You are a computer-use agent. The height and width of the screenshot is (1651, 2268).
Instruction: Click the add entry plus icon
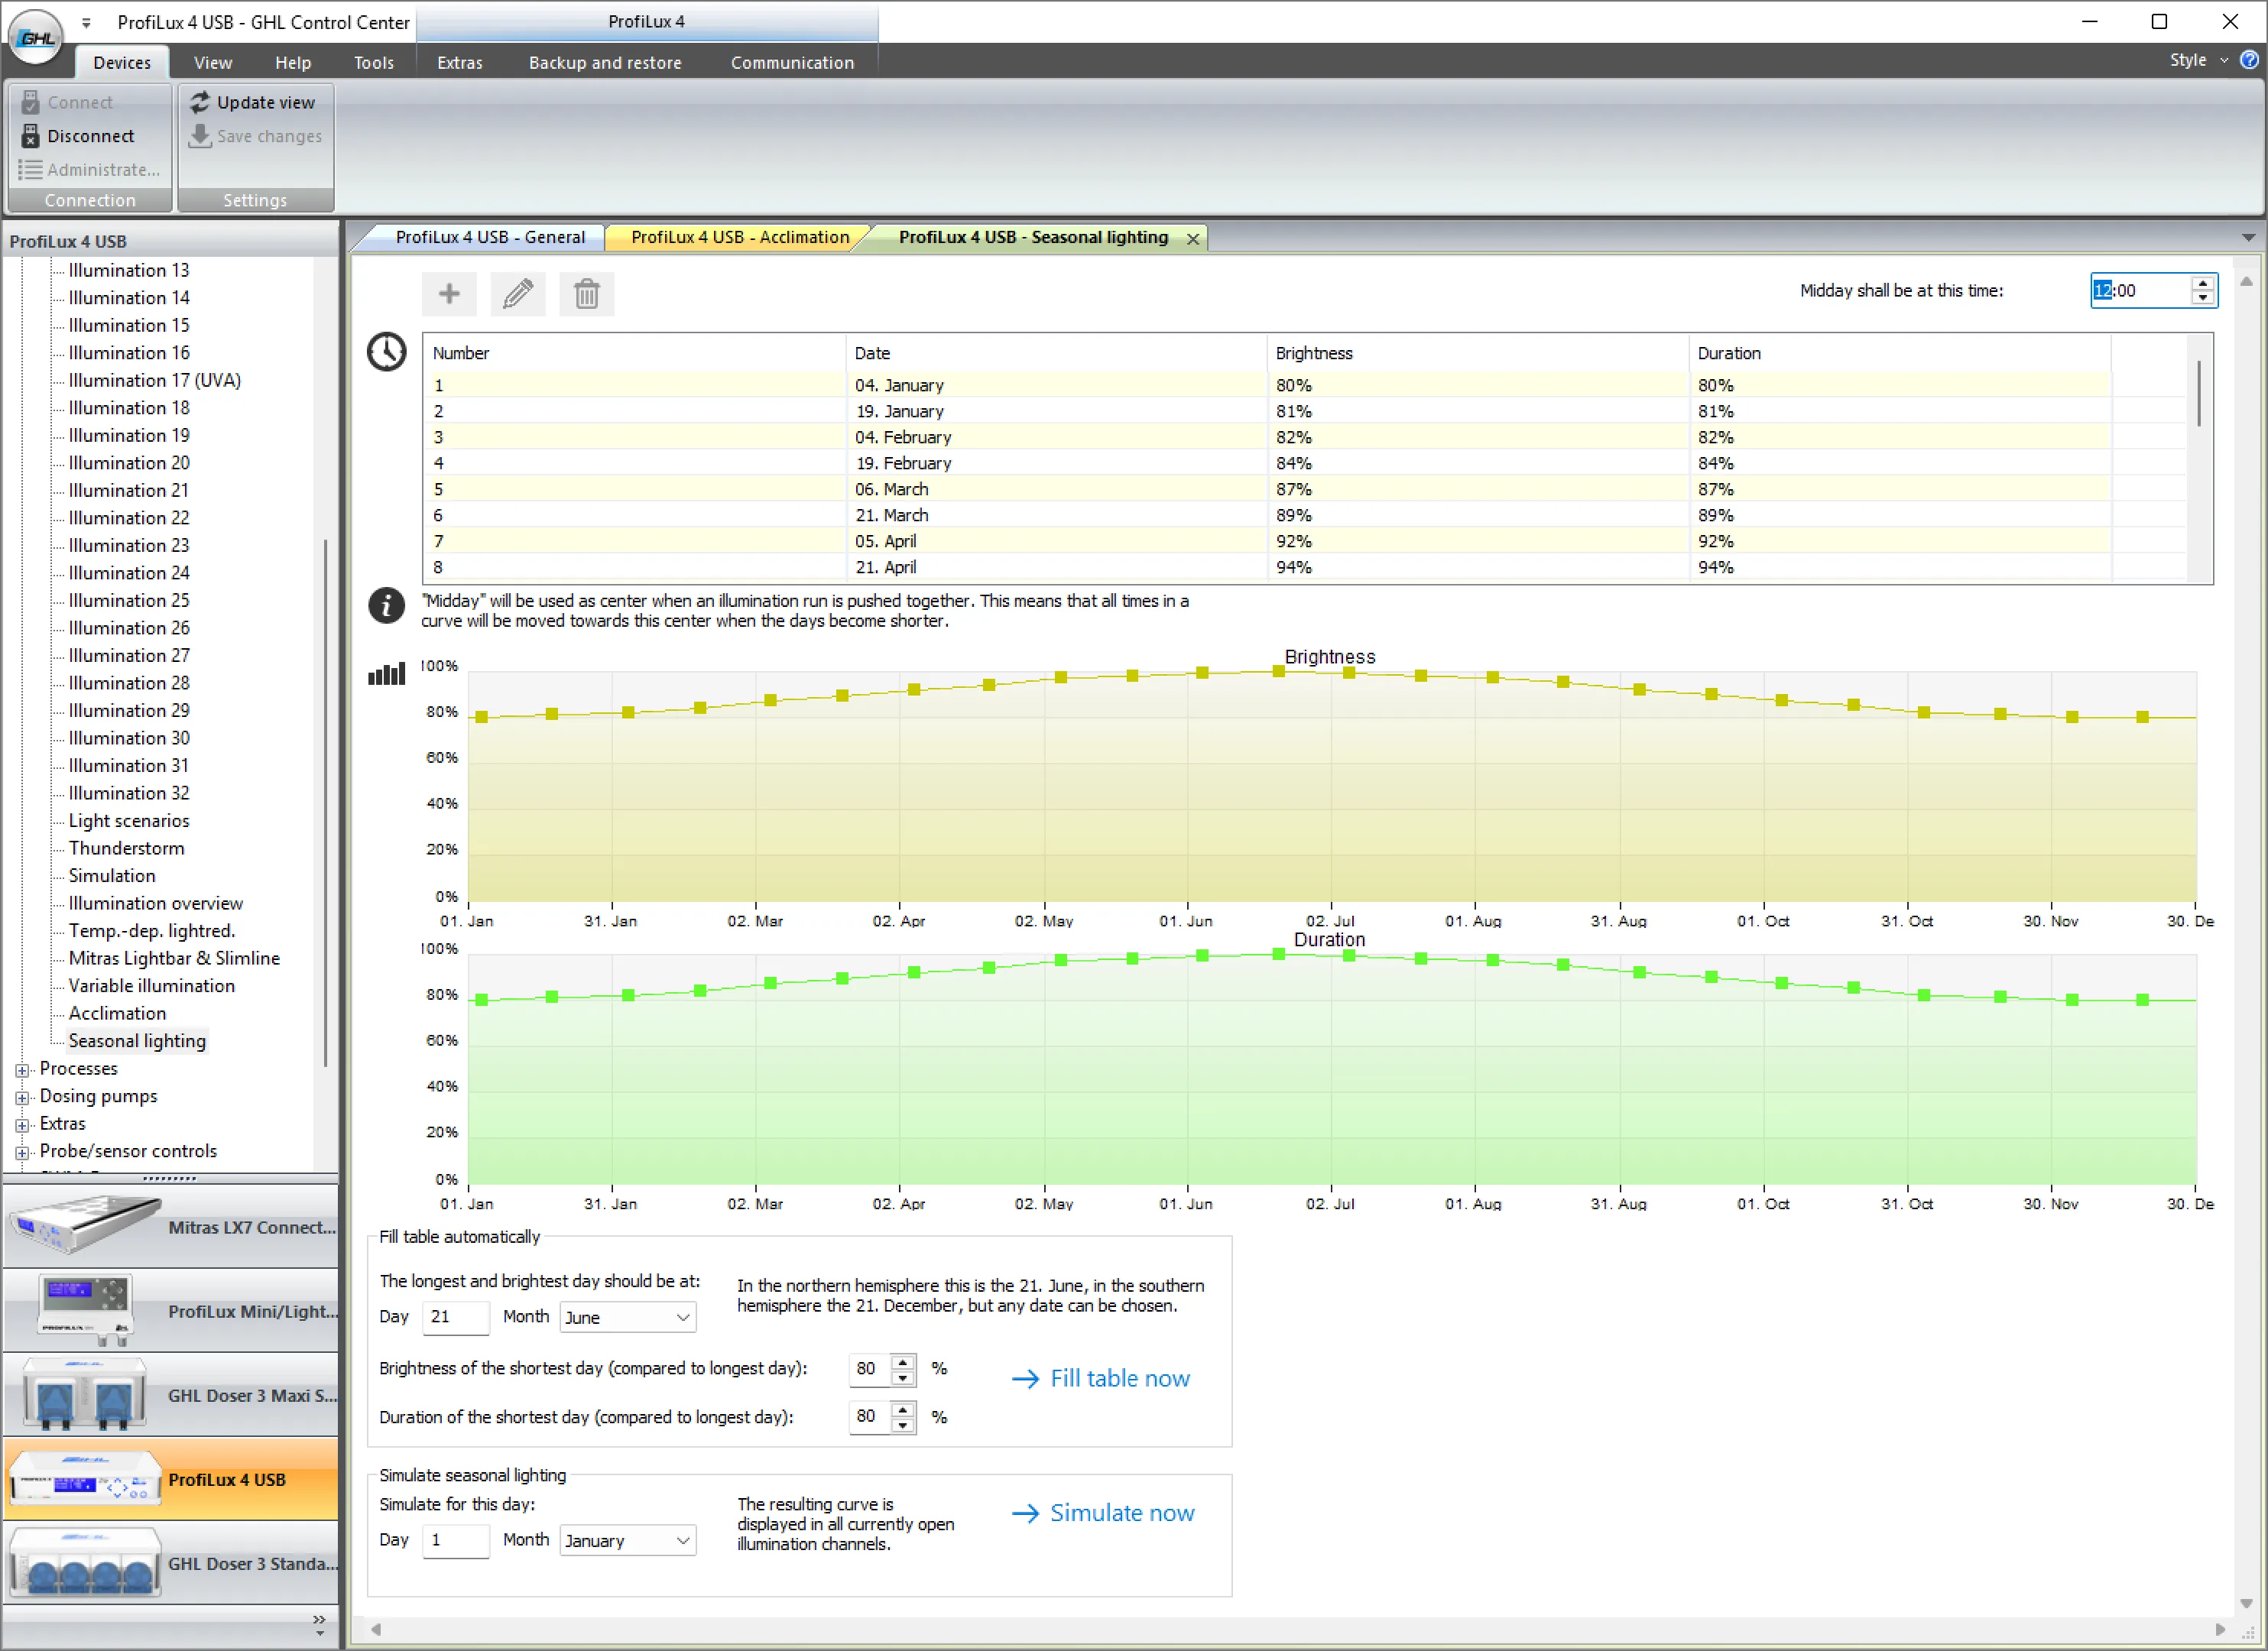449,294
